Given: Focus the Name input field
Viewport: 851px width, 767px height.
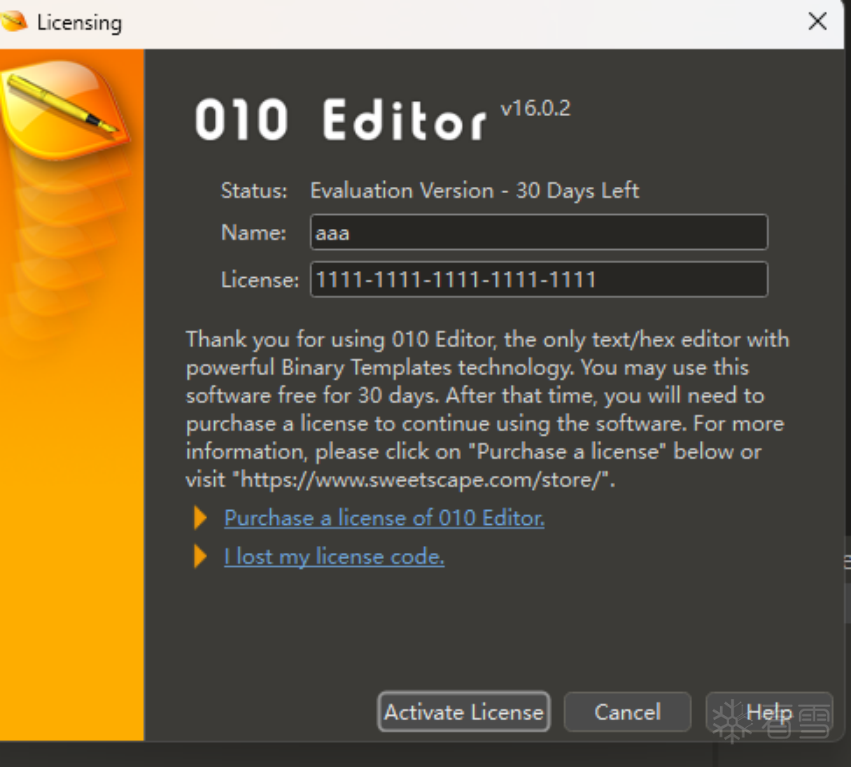Looking at the screenshot, I should point(539,232).
